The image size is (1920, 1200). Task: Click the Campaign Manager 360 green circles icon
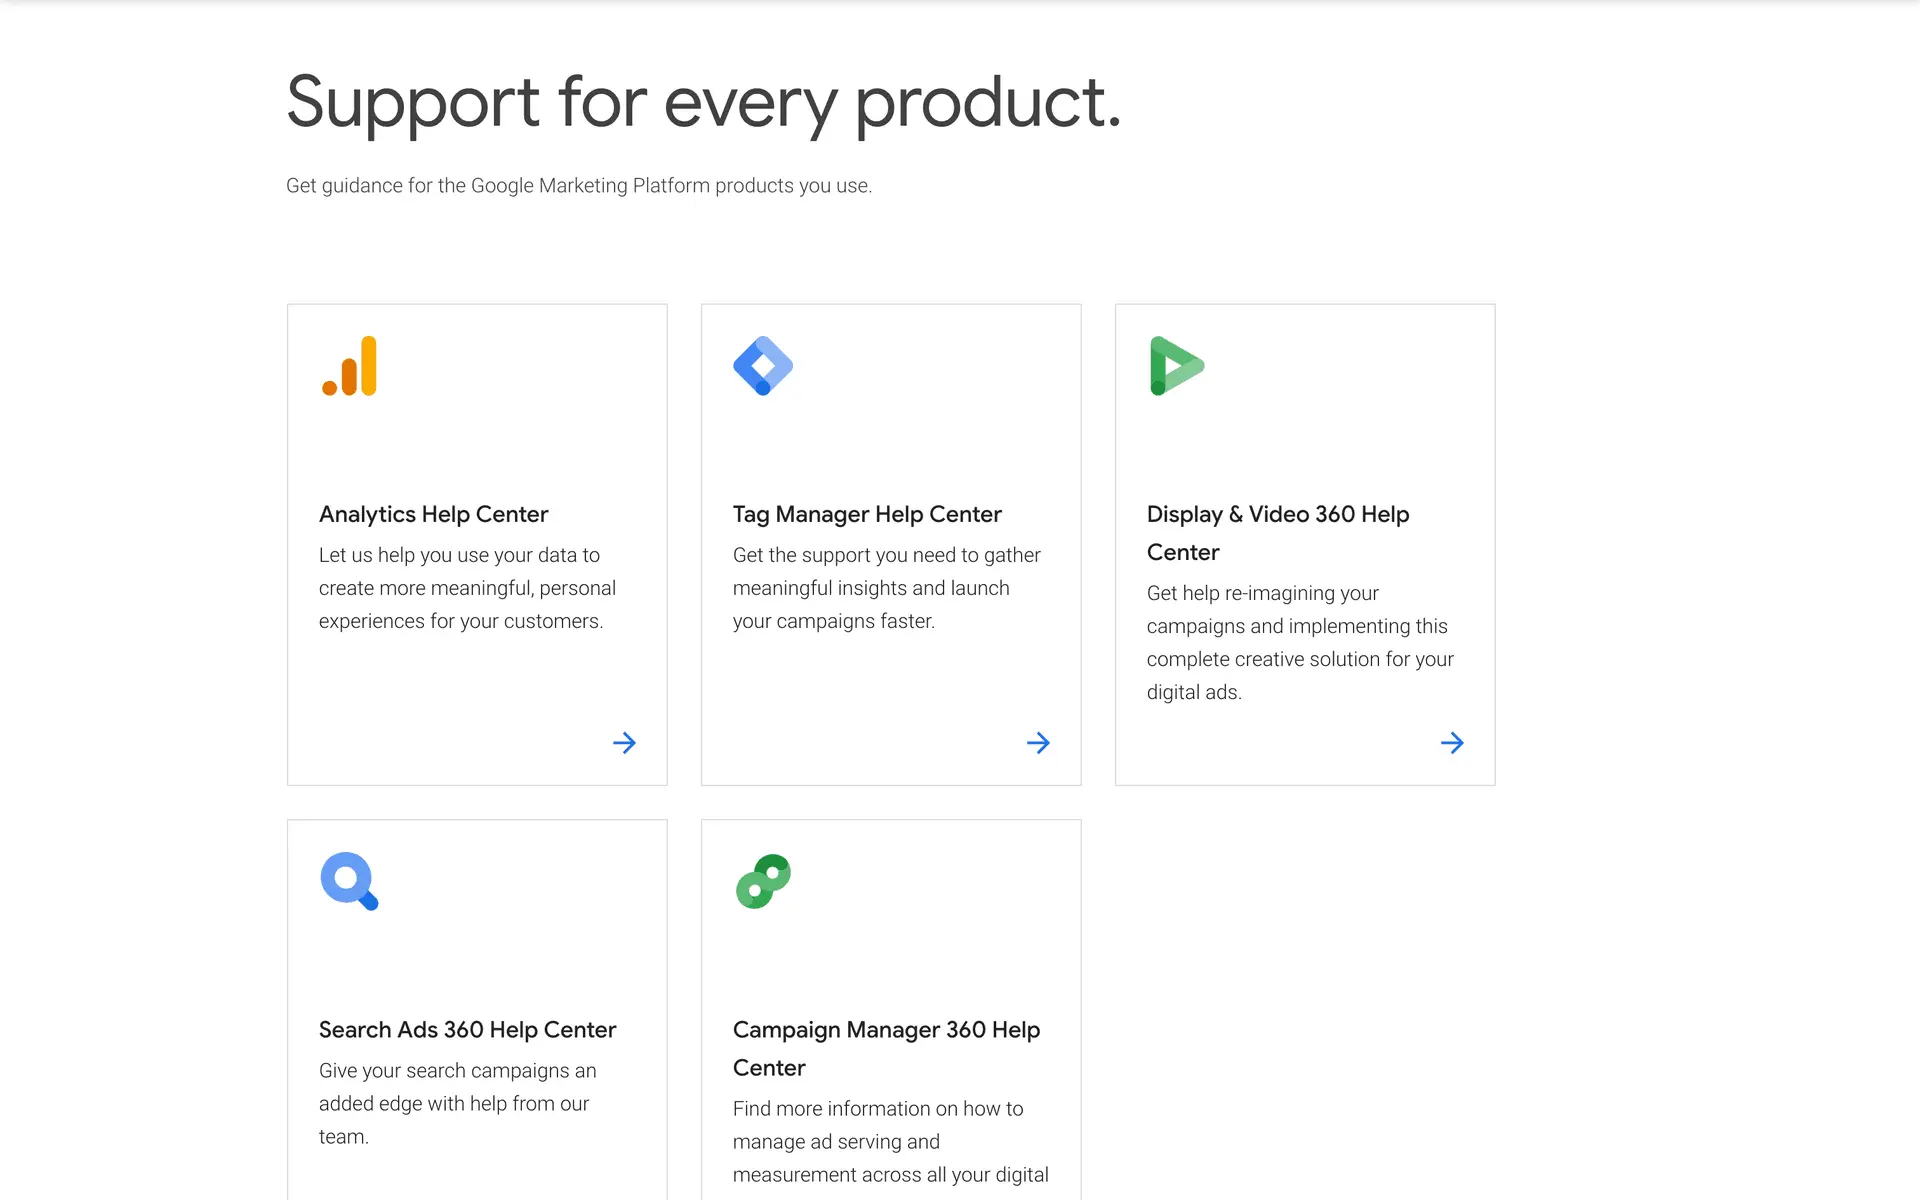tap(763, 881)
